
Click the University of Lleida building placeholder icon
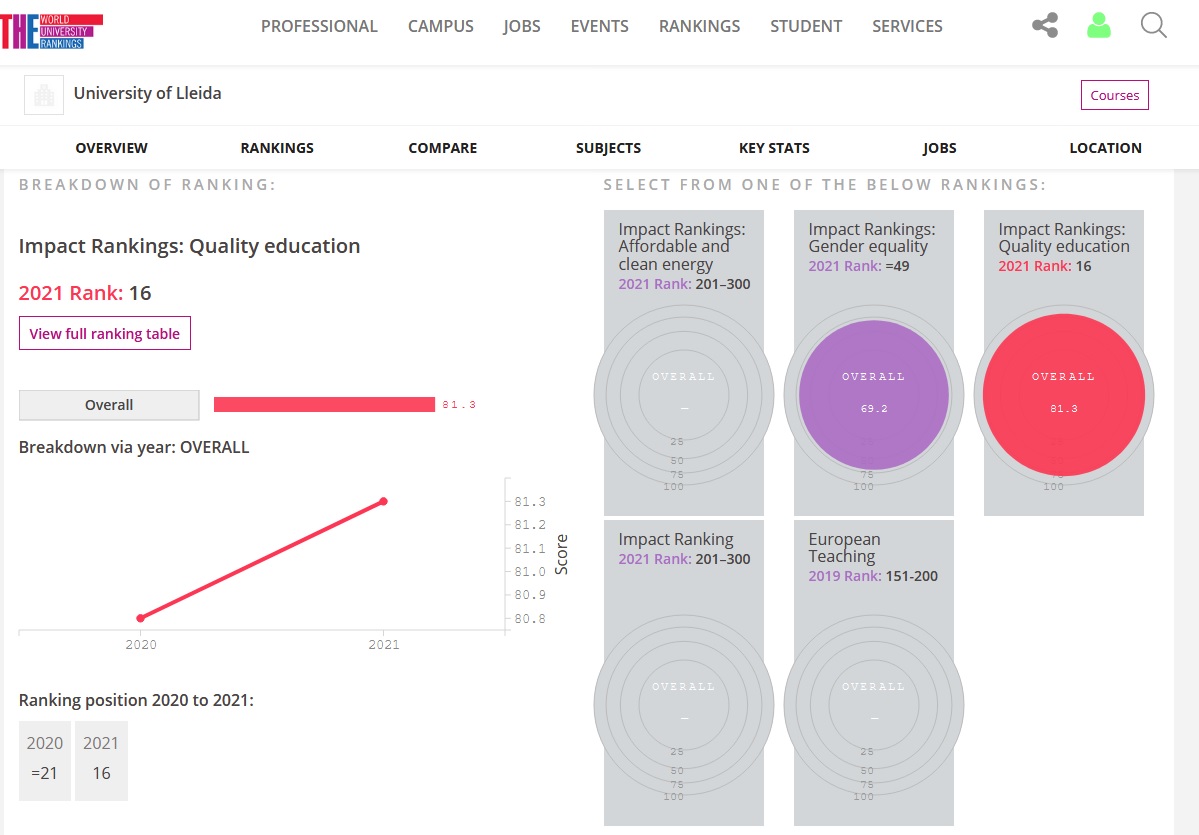coord(44,95)
